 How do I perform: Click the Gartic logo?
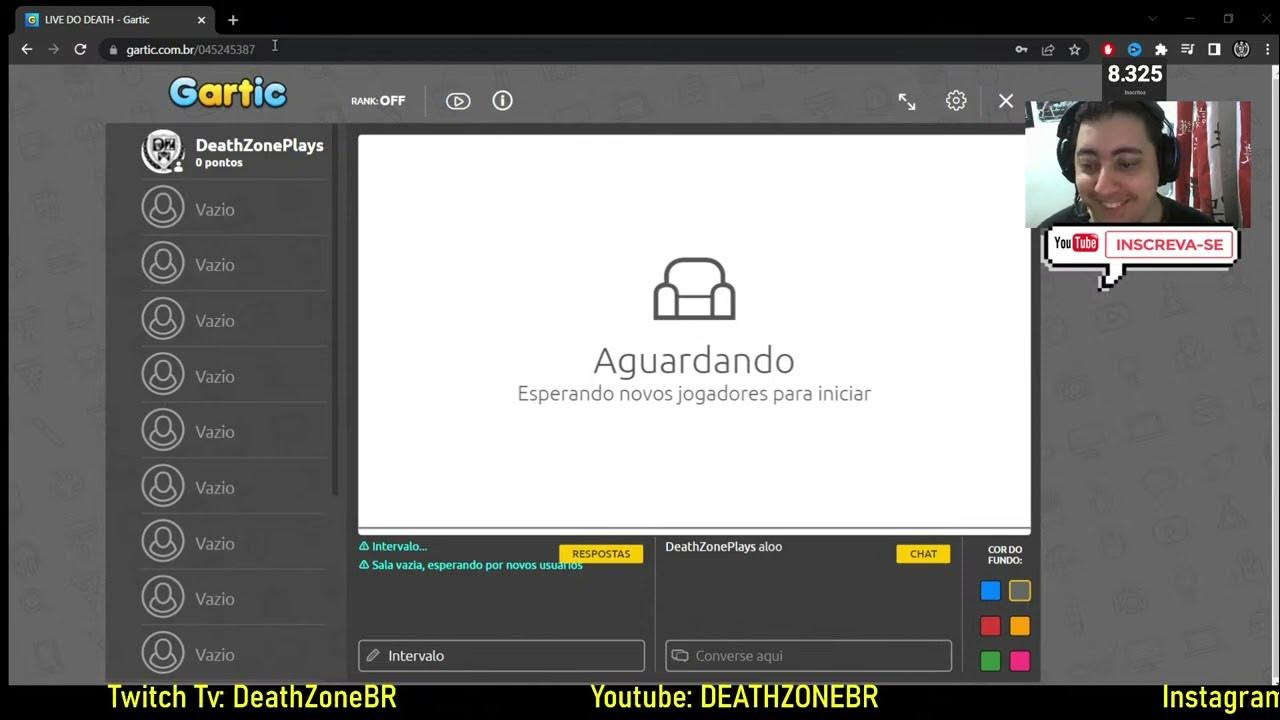[x=228, y=93]
